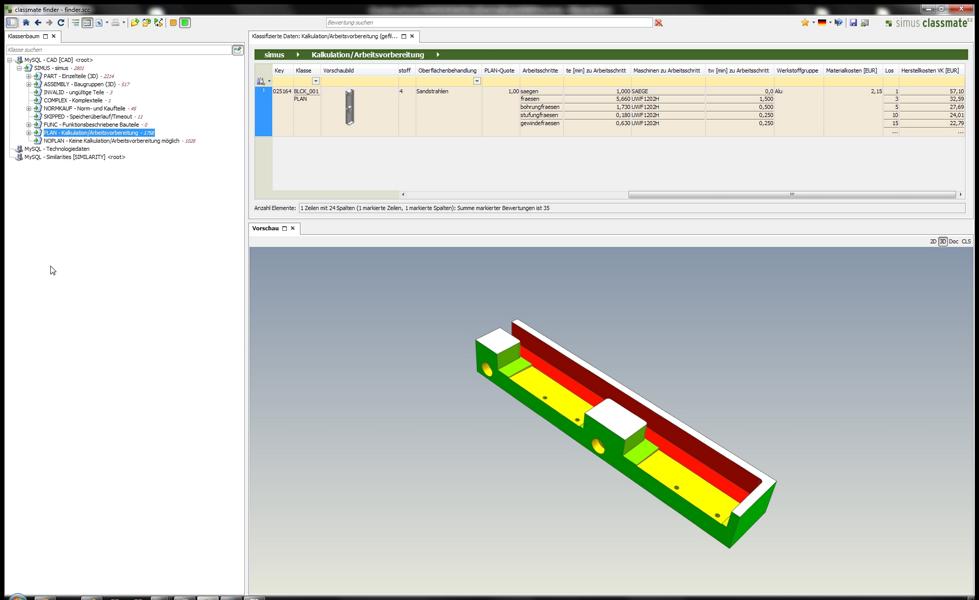Navigate back with the left arrow icon
This screenshot has height=600, width=979.
tap(37, 22)
